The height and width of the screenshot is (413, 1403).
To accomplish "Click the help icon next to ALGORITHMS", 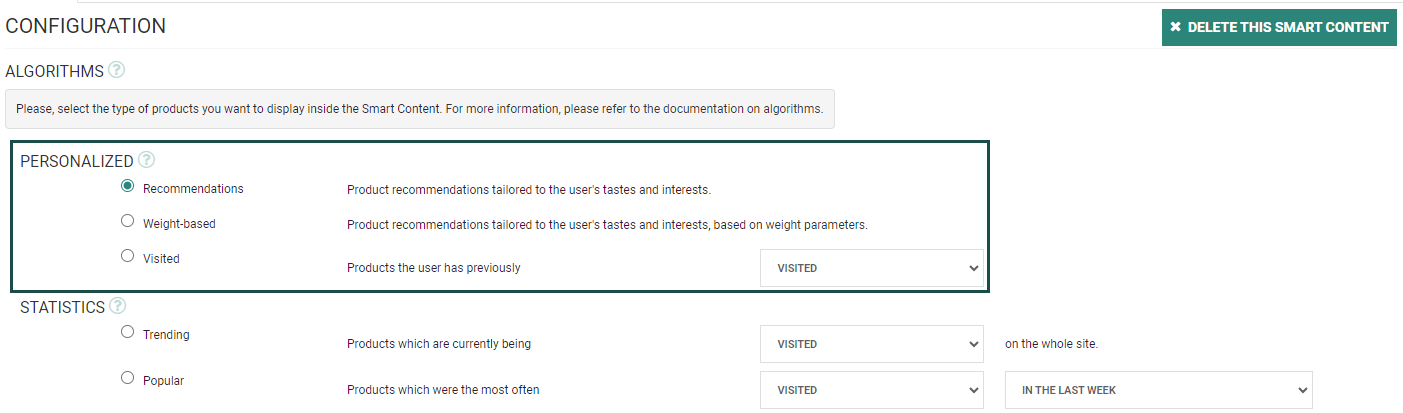I will coord(117,70).
